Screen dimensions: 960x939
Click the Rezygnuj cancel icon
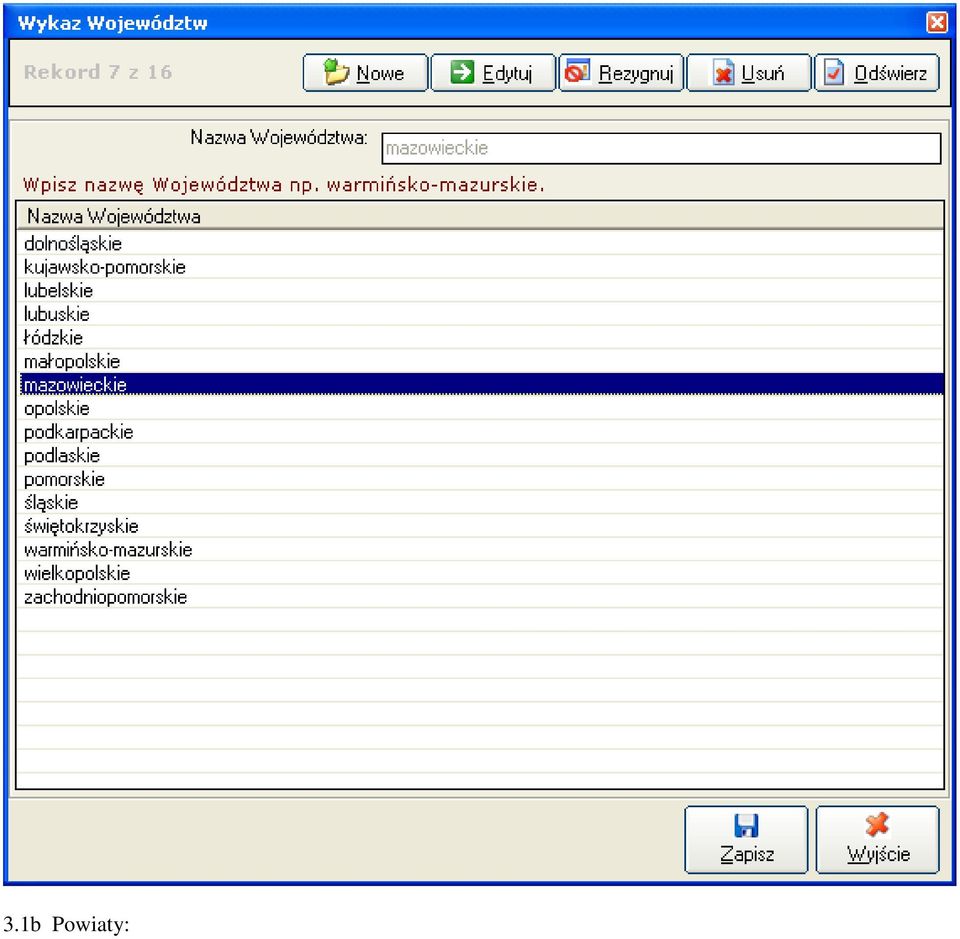coord(577,71)
